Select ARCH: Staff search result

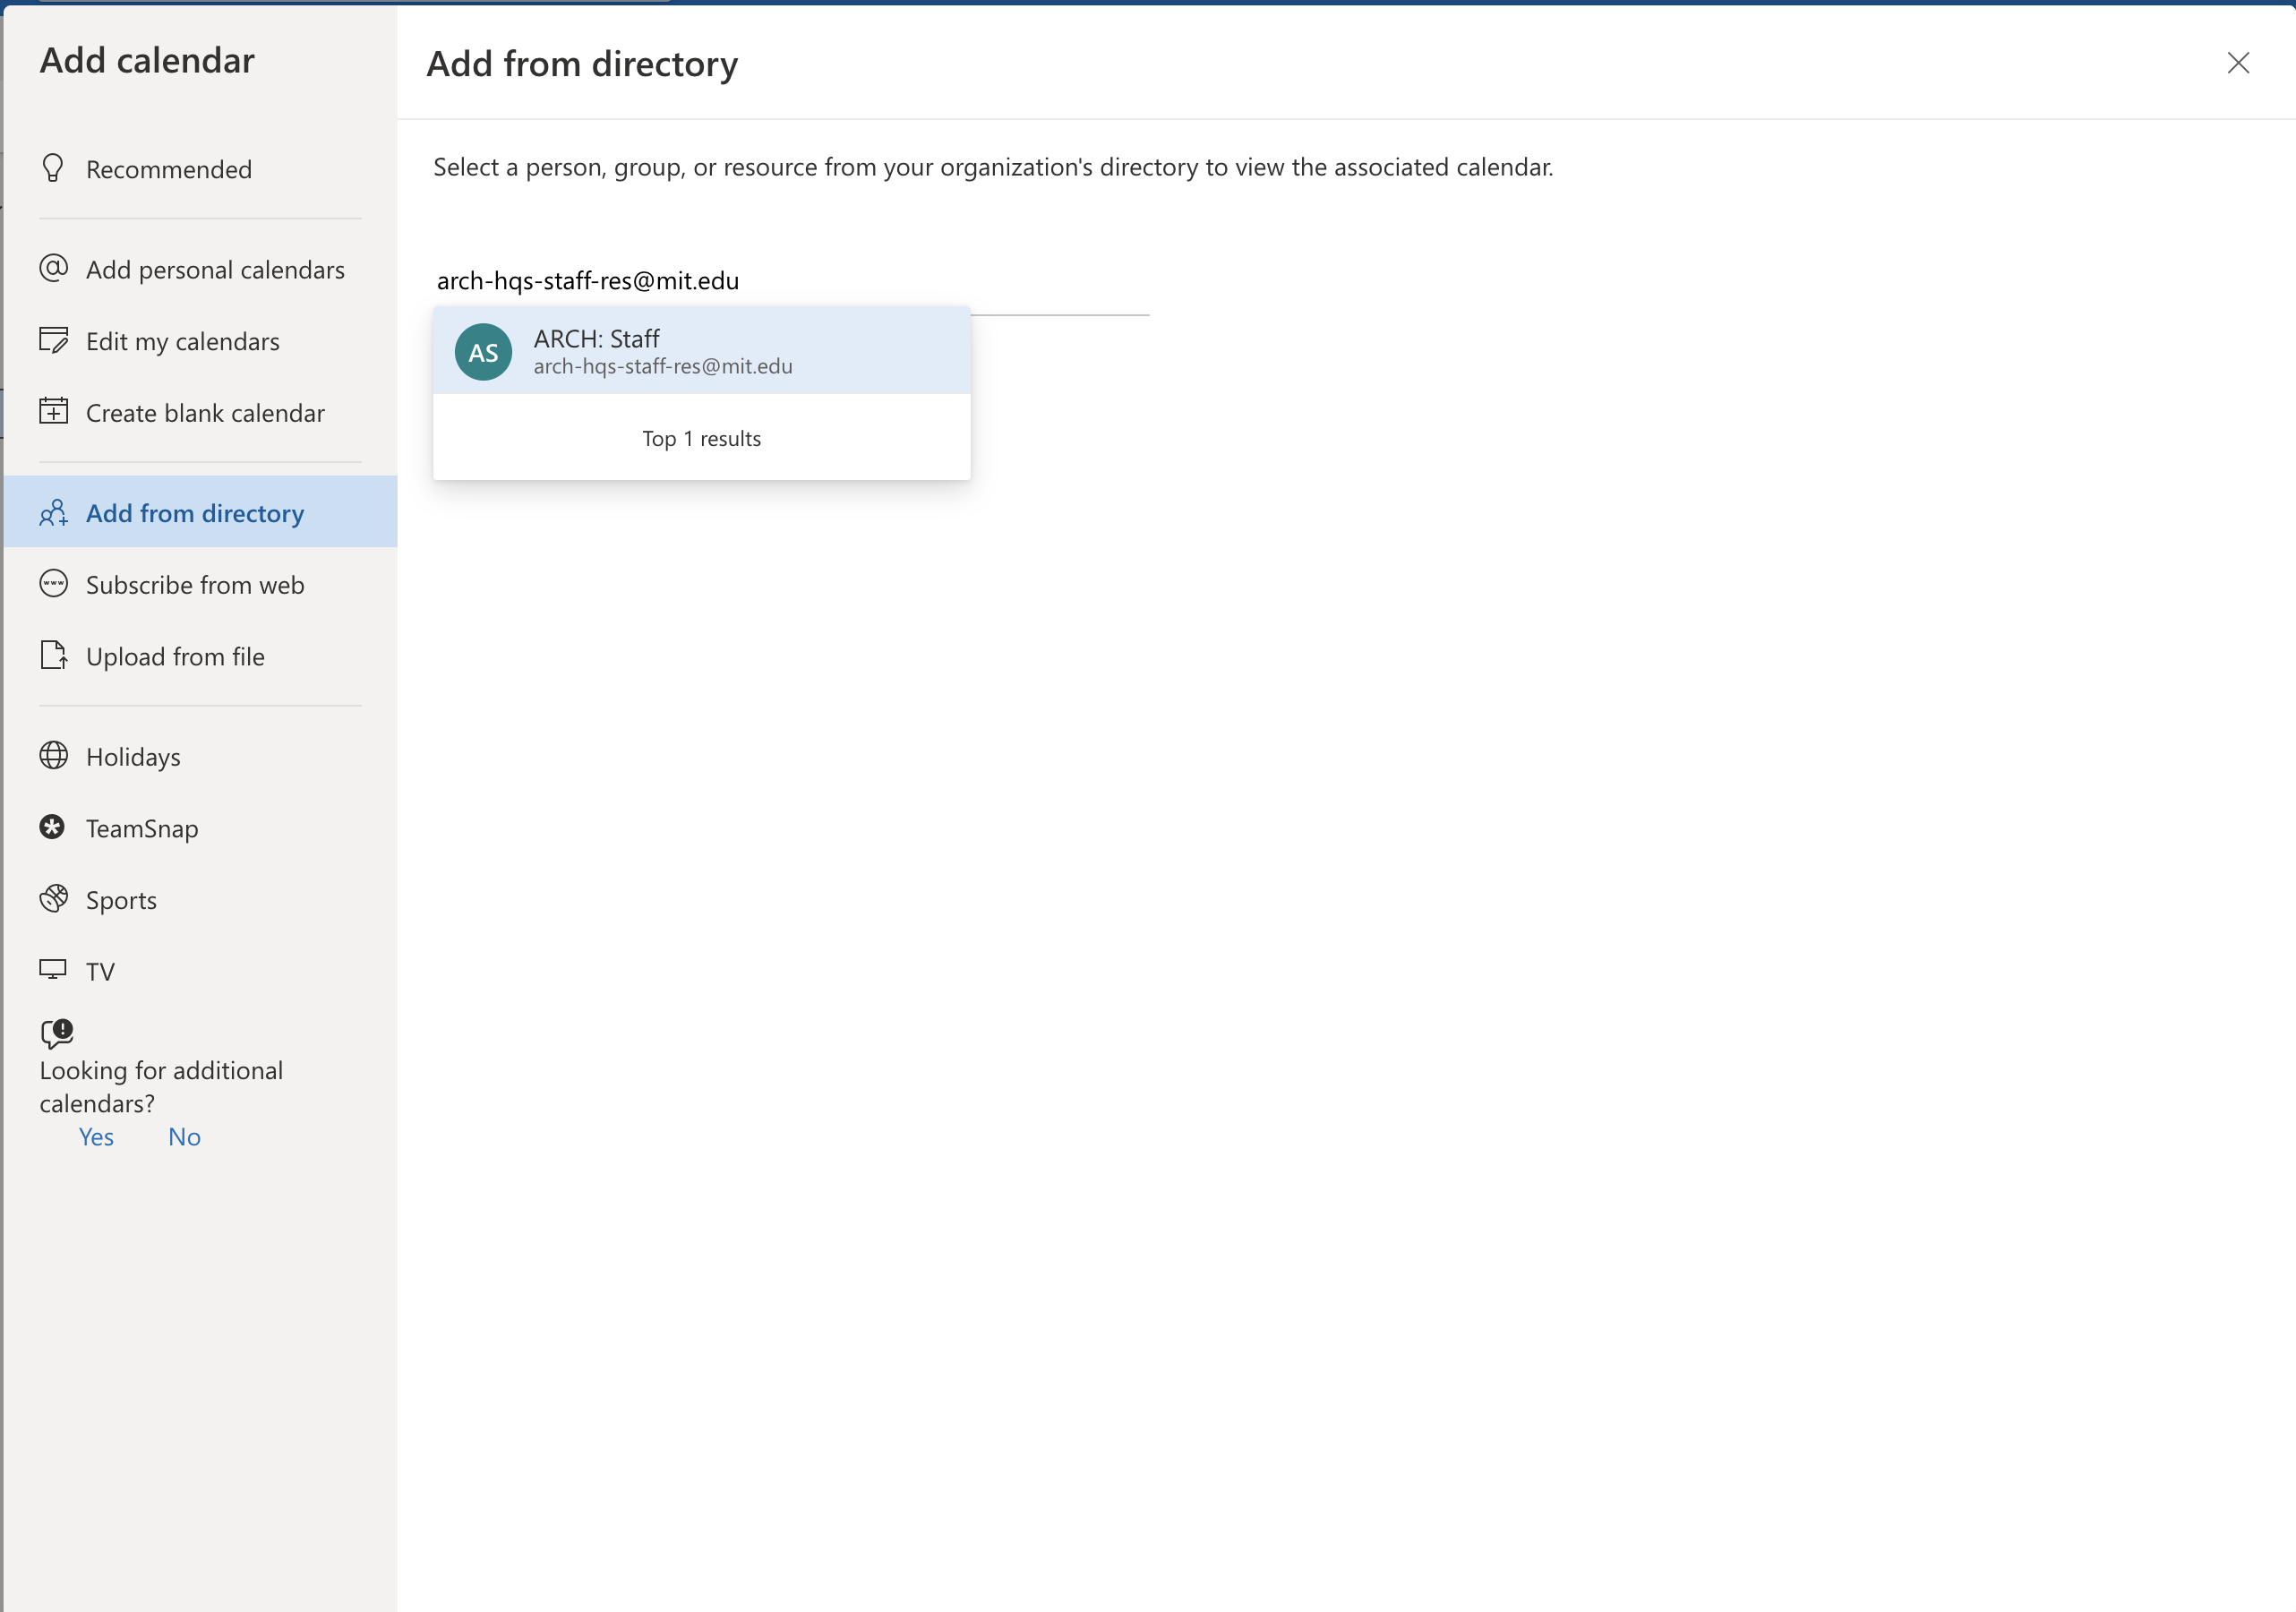point(701,351)
